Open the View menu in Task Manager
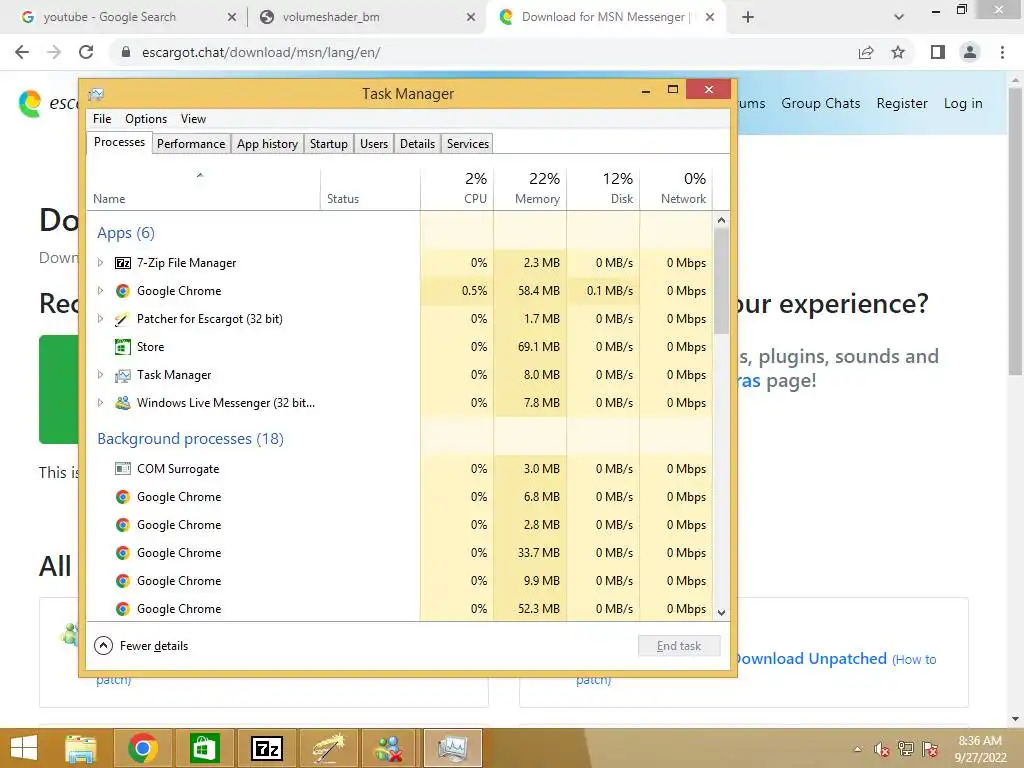This screenshot has width=1024, height=768. pyautogui.click(x=193, y=119)
